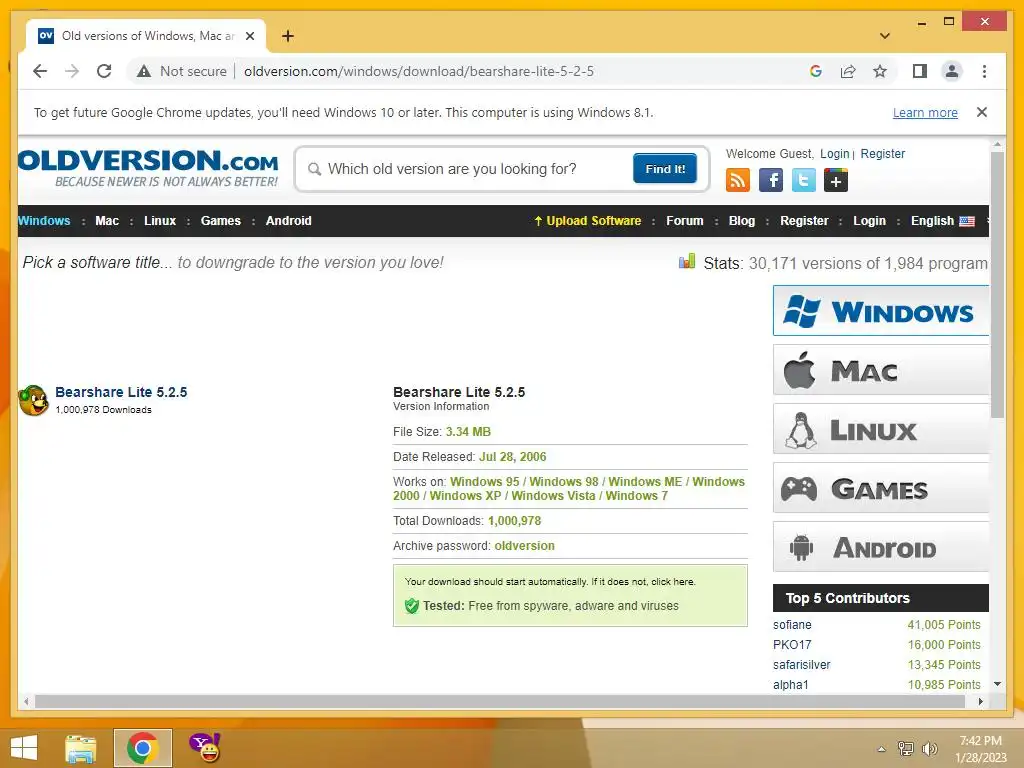Image resolution: width=1024 pixels, height=768 pixels.
Task: Click Register link beside Welcome Guest
Action: pyautogui.click(x=882, y=153)
